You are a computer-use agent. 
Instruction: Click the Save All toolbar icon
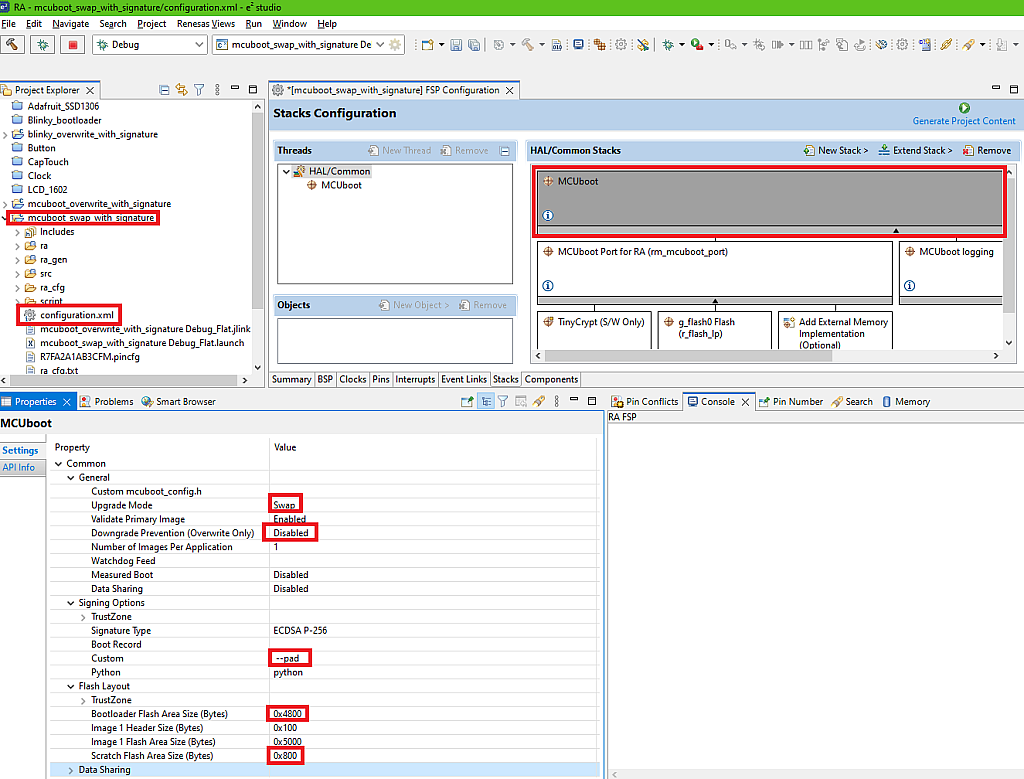point(474,44)
